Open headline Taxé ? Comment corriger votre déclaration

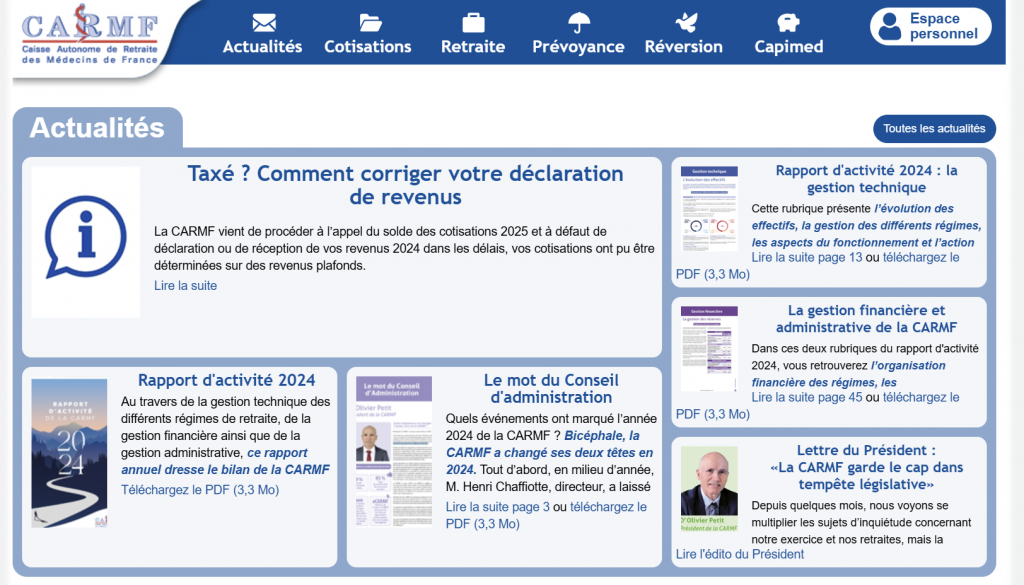(406, 185)
